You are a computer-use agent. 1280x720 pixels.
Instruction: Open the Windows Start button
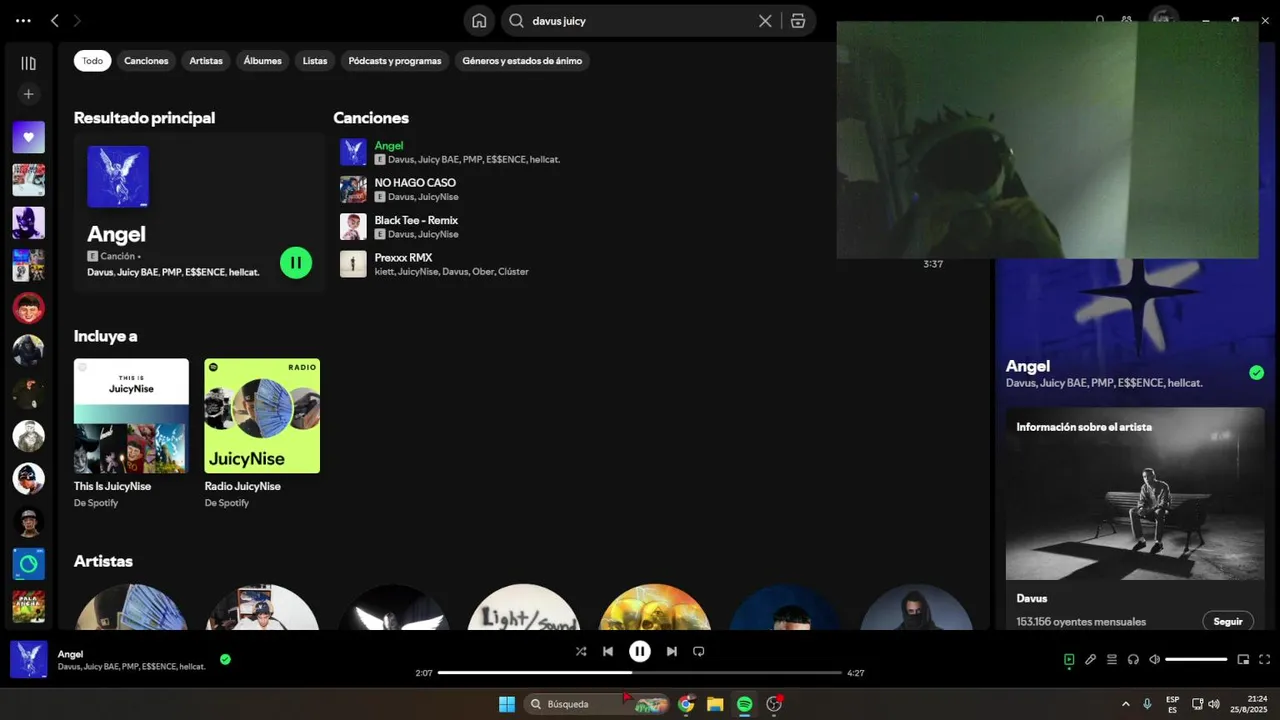(x=507, y=704)
